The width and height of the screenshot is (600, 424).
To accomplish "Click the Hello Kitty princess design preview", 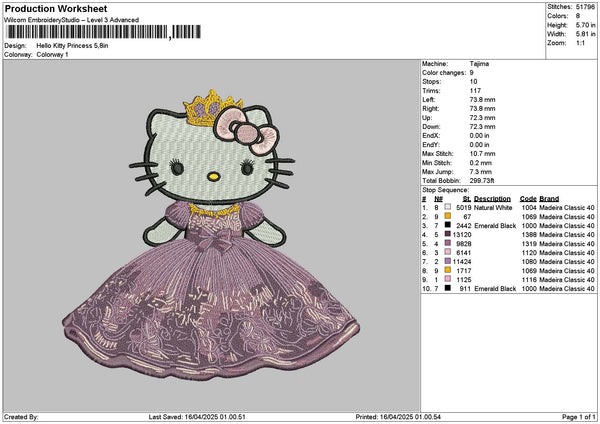I will [212, 234].
